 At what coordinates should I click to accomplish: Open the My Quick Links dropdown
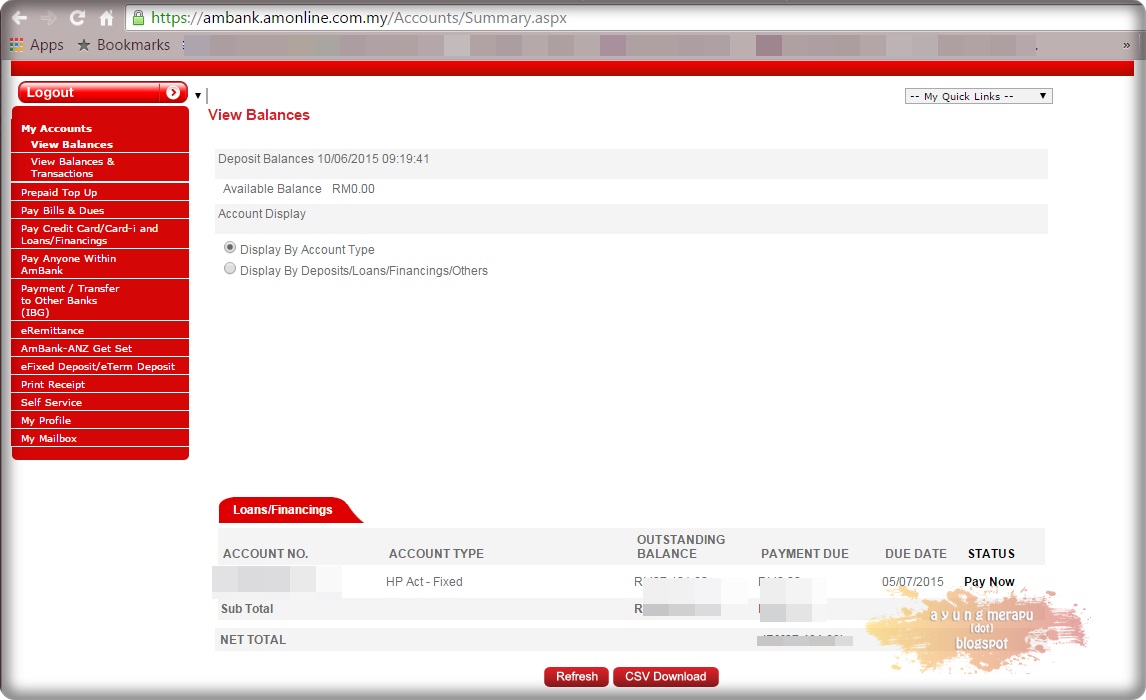point(978,96)
